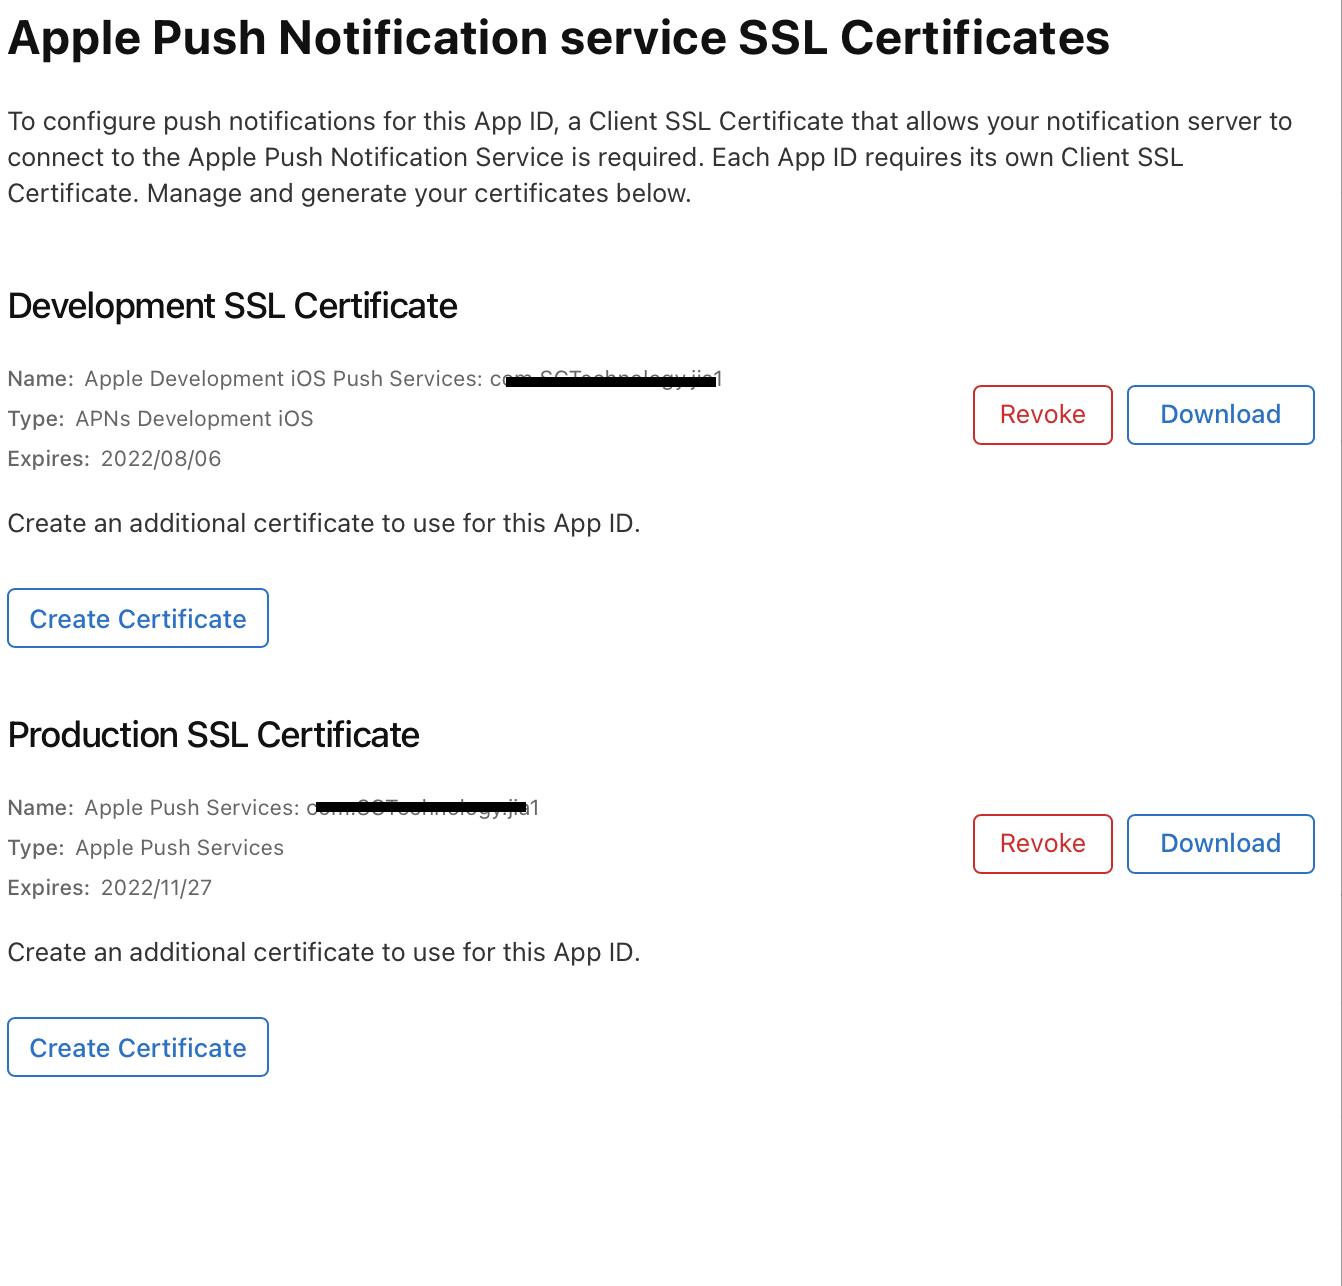Click the 2022/11/27 expiry date

tap(156, 888)
